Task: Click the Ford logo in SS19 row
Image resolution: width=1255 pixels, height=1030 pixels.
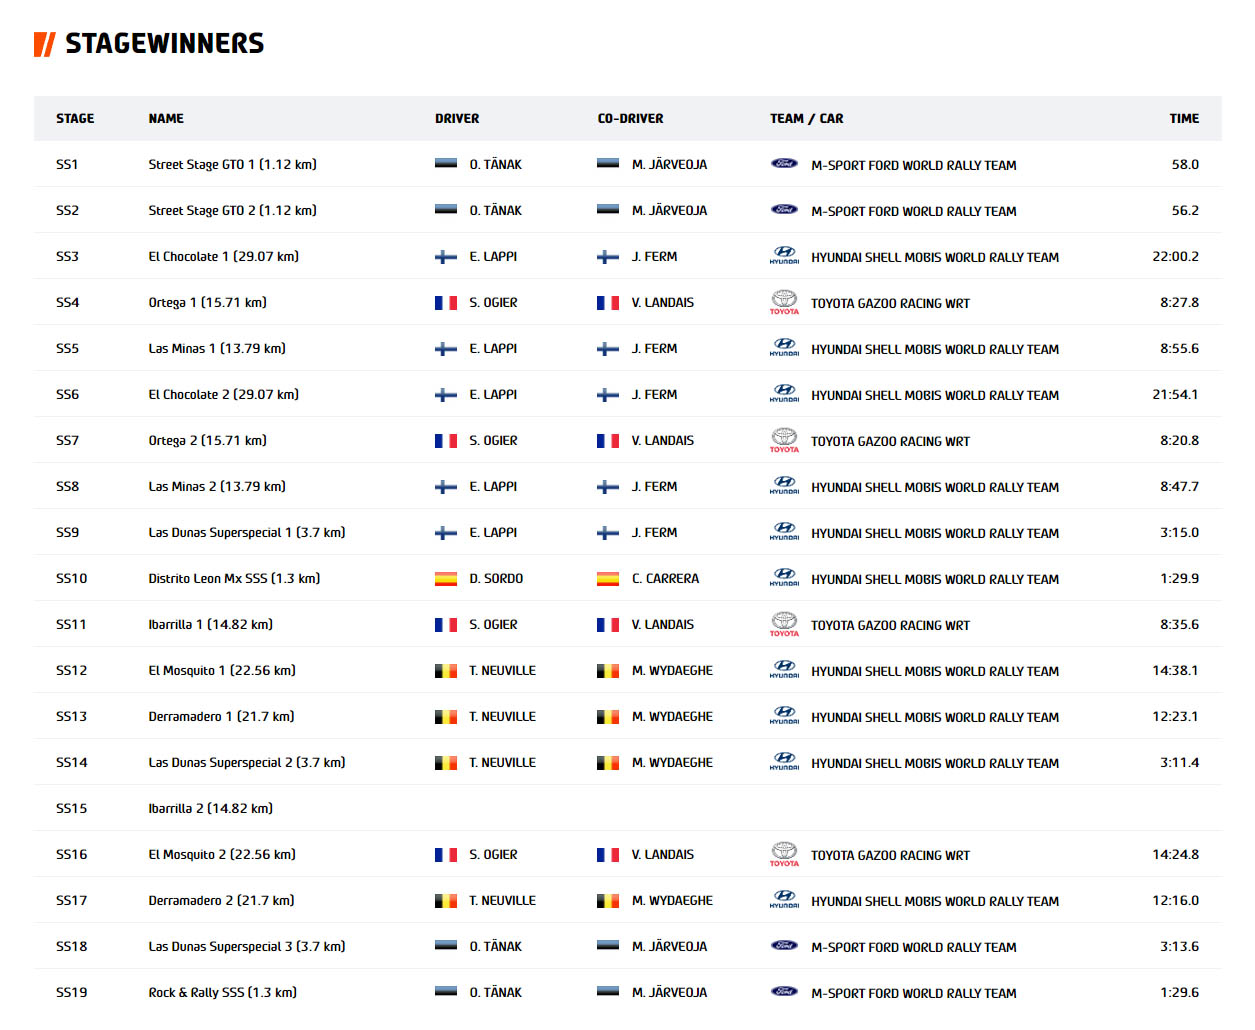Action: [x=784, y=992]
